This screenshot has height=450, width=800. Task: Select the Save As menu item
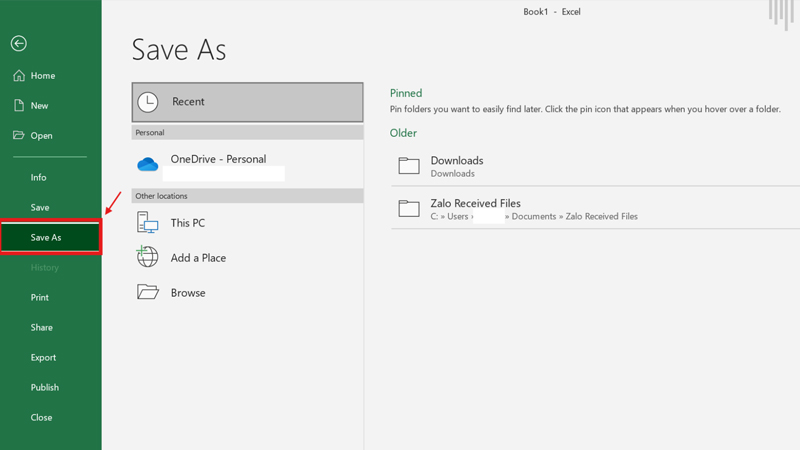click(46, 238)
